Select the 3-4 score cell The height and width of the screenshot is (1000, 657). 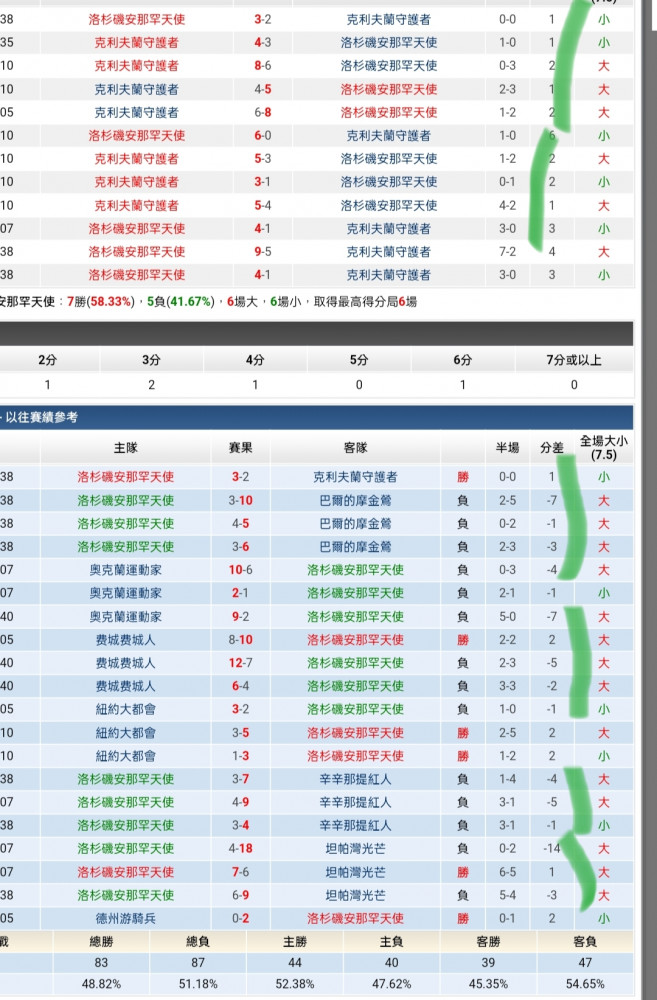pos(240,825)
